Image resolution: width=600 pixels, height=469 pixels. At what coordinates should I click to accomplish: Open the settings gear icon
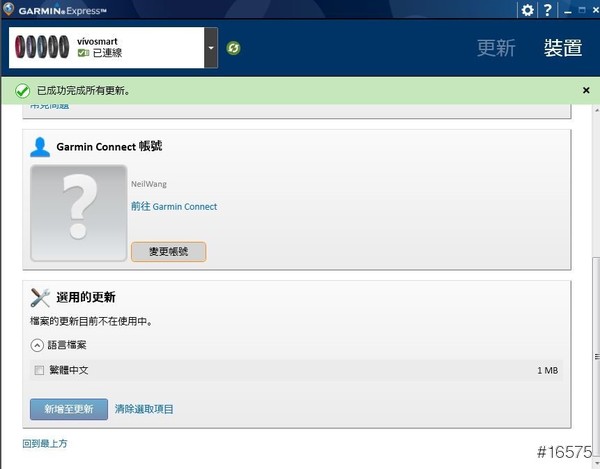point(527,10)
